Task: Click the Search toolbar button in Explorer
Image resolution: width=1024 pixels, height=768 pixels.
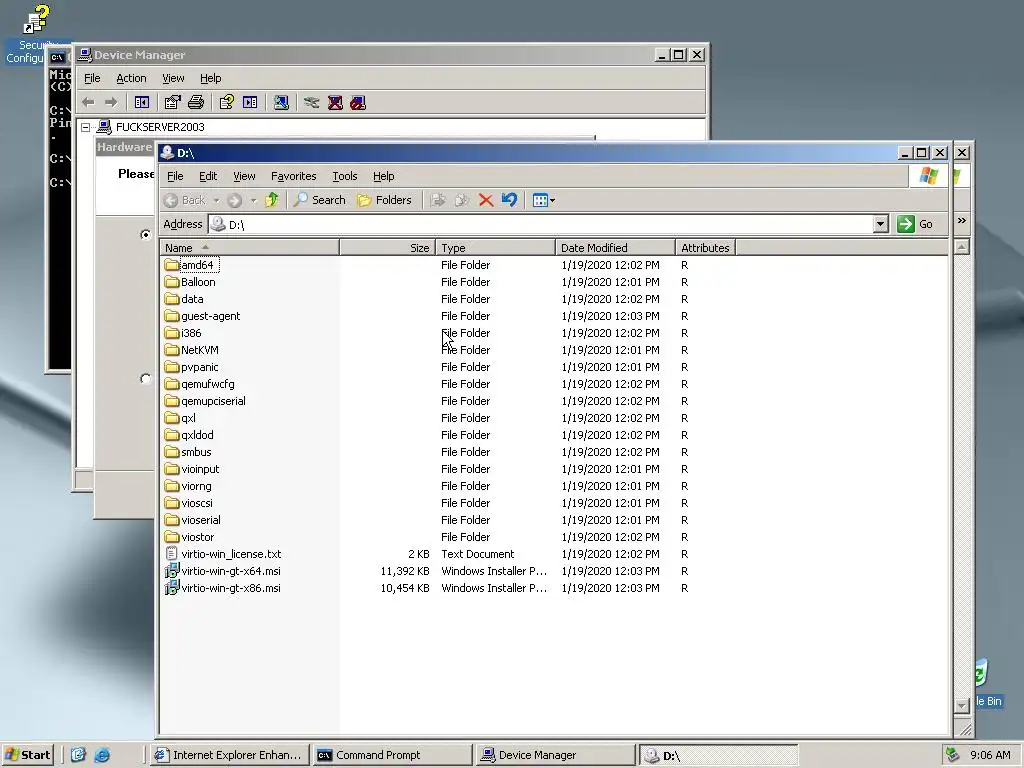Action: [319, 200]
